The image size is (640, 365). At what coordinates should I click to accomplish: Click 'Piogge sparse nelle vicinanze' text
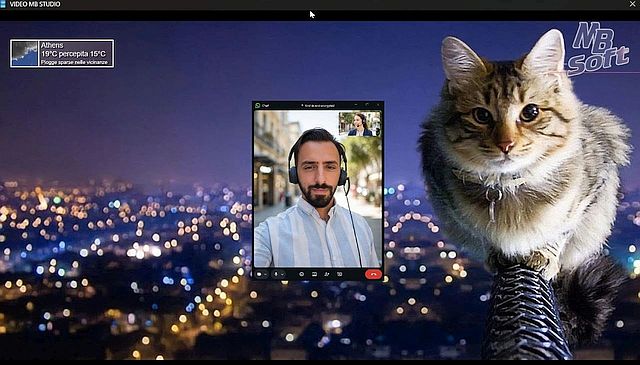tap(74, 62)
